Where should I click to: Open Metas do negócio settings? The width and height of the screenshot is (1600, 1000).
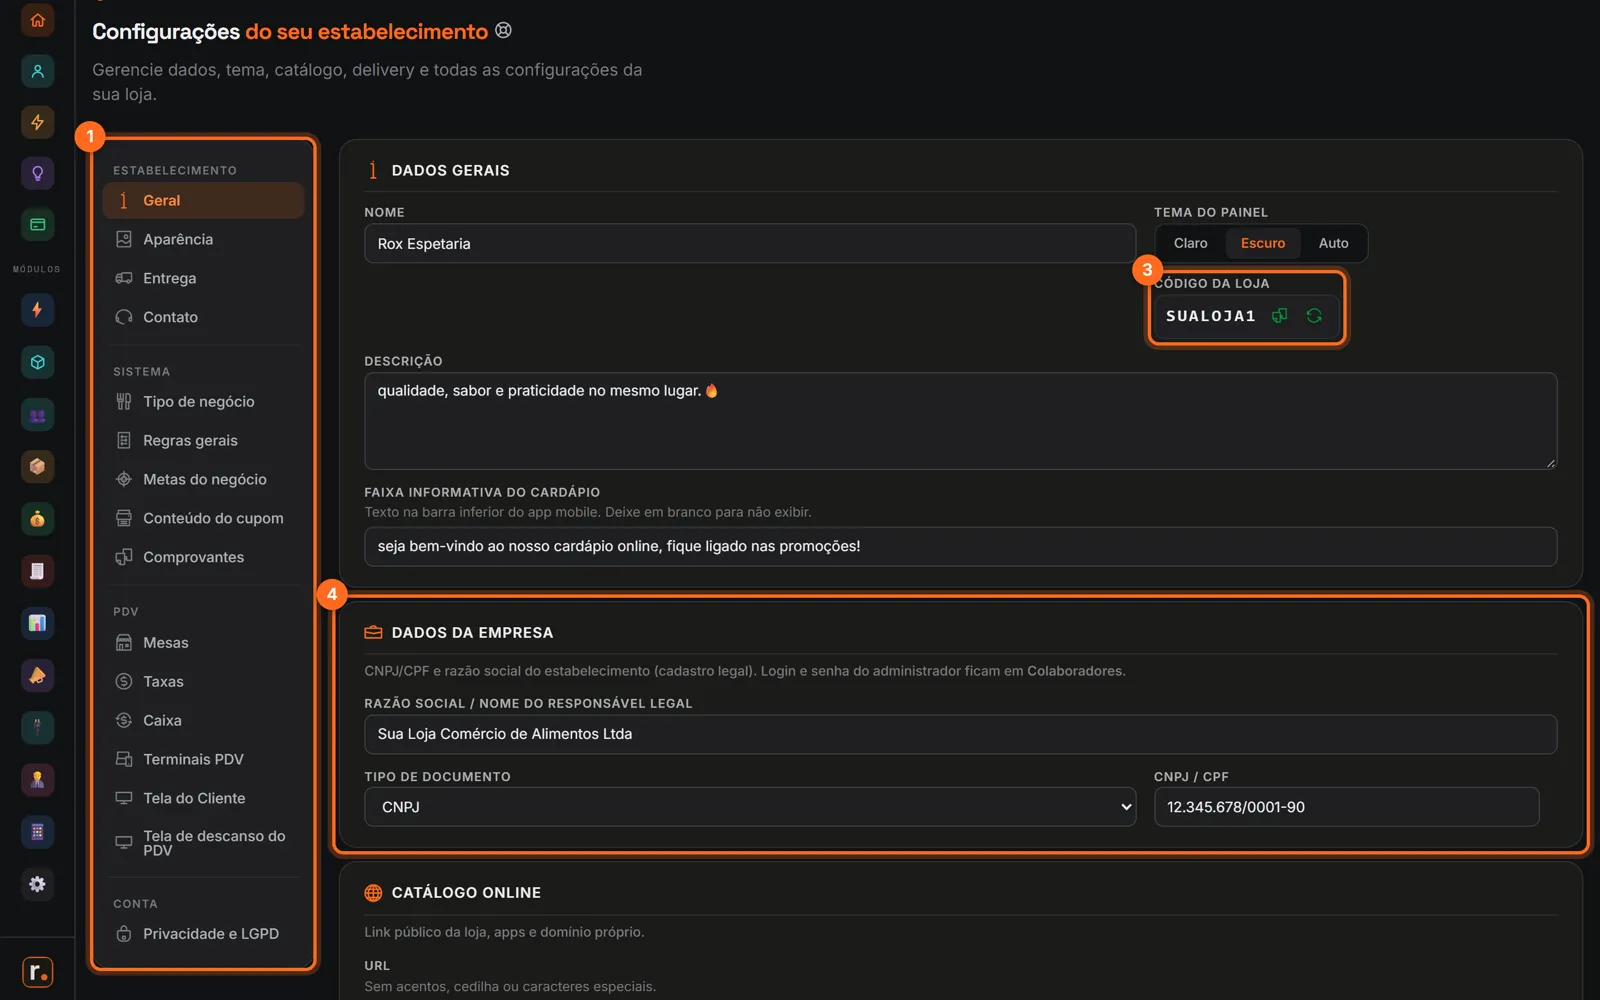point(203,479)
